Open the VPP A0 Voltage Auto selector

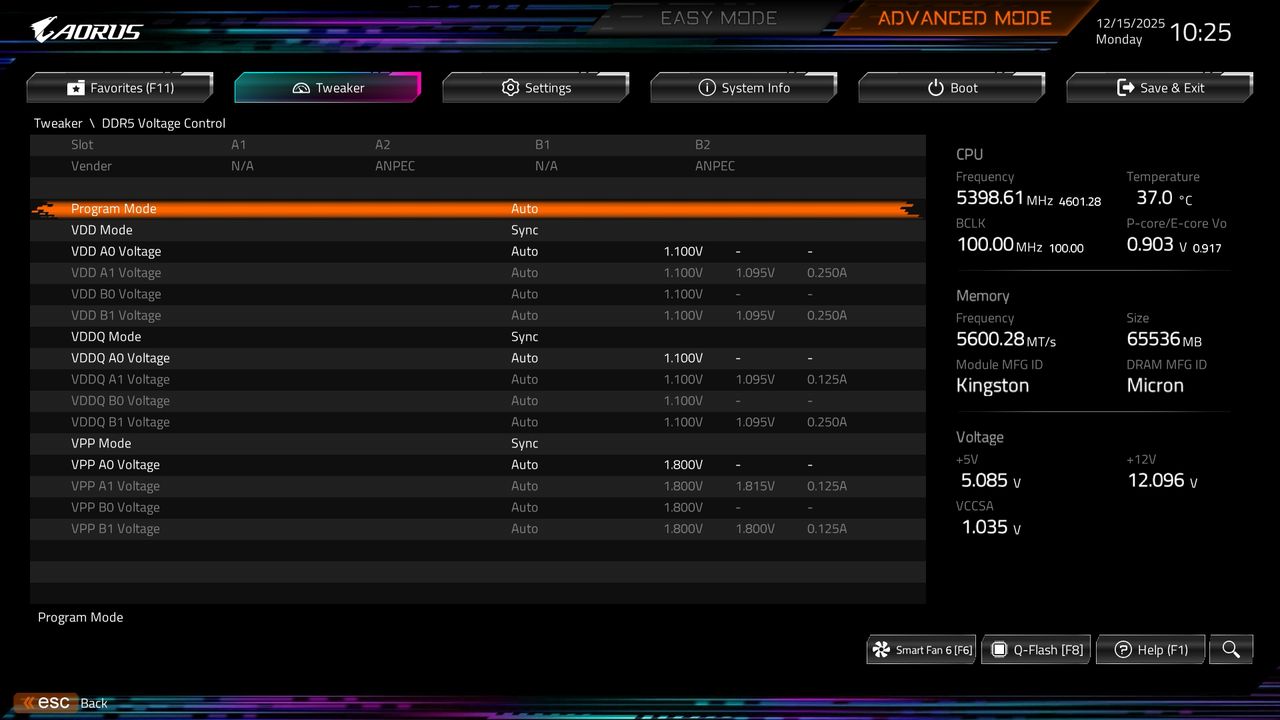(x=525, y=464)
